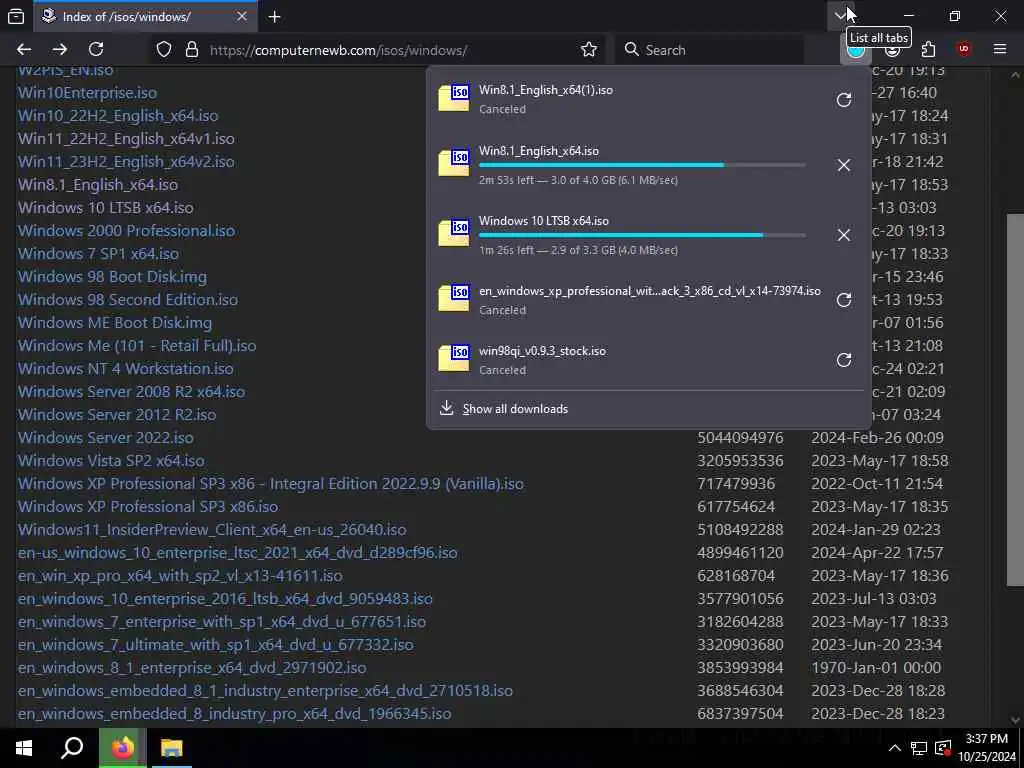The image size is (1024, 768).
Task: Download en_windows_7_ultimate_with_sp1_x64_dvd_u_677332.iso
Action: (216, 645)
